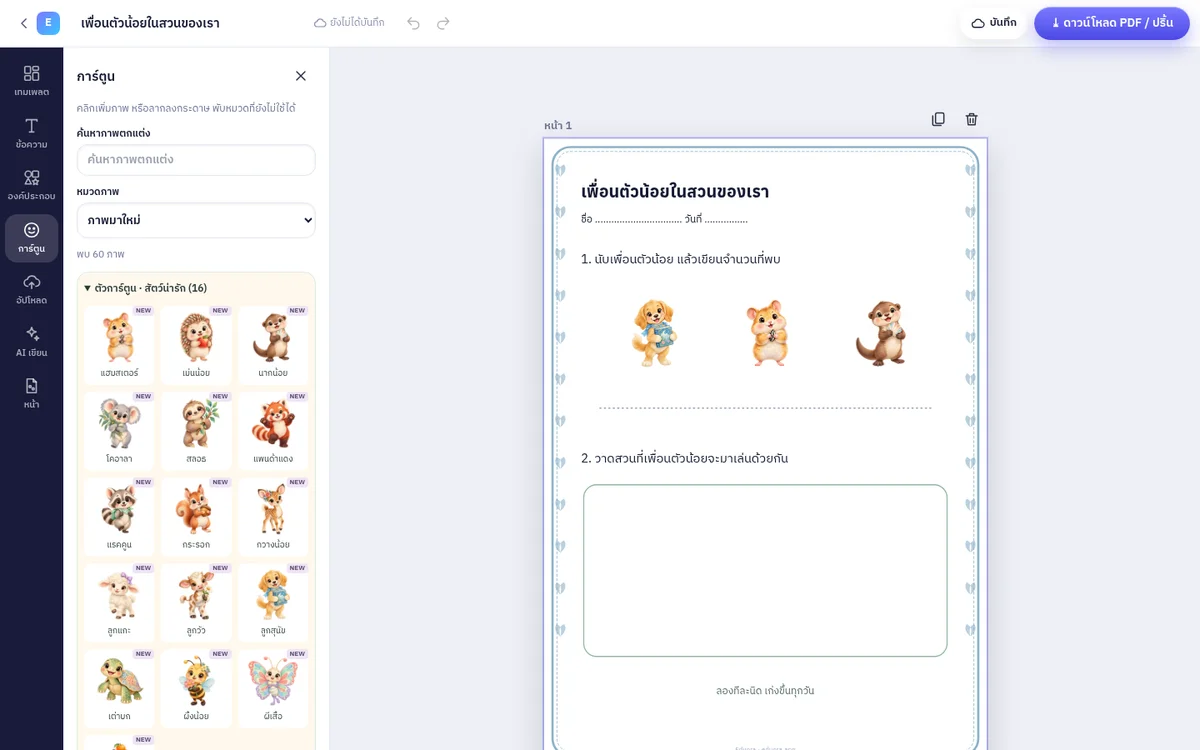Select the การ์ตูน cartoon sidebar tab

coord(31,237)
